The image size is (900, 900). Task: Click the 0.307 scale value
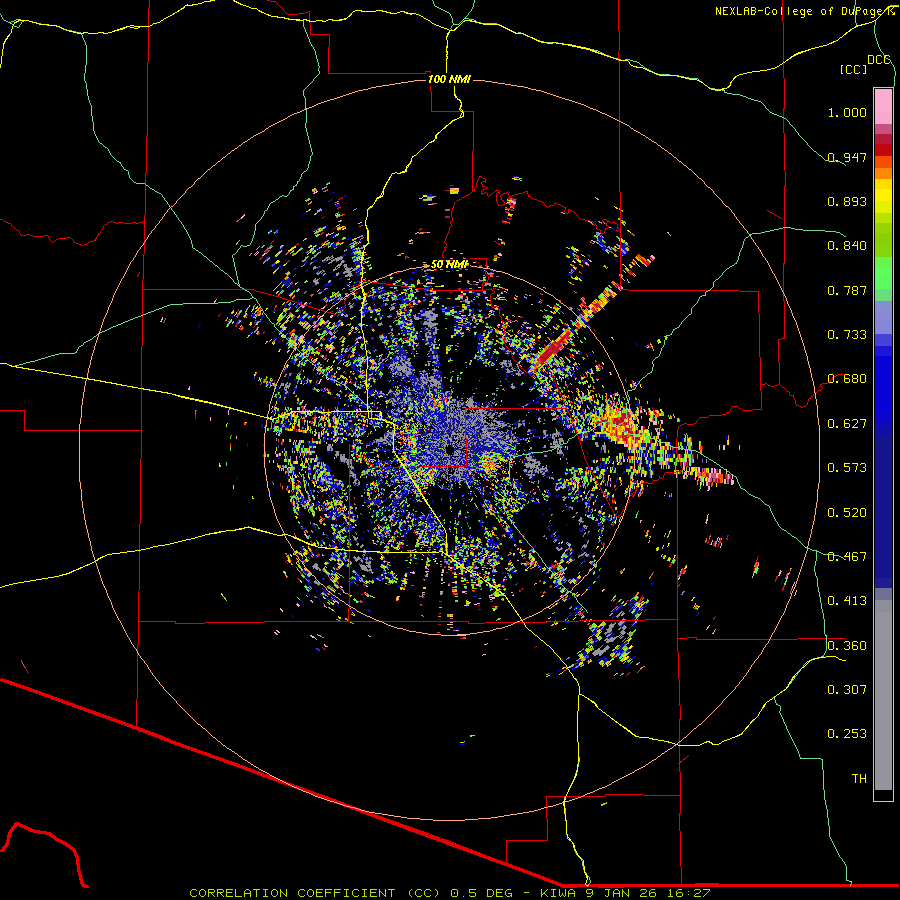click(847, 690)
